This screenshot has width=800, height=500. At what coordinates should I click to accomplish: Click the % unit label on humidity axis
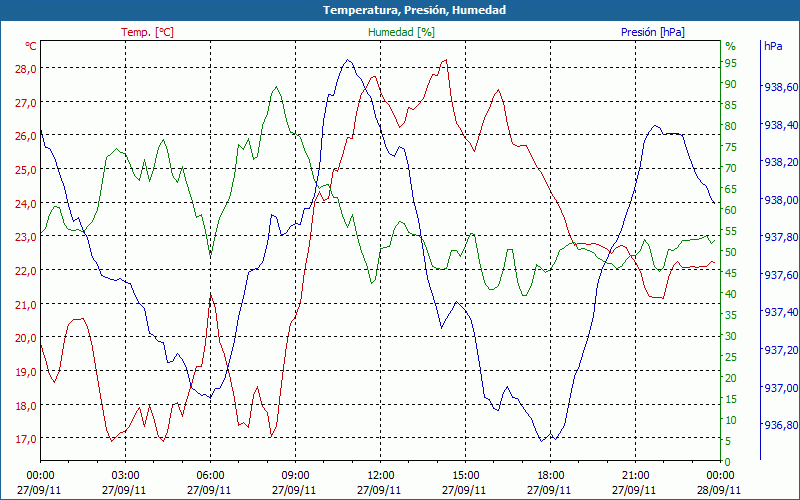(x=731, y=46)
